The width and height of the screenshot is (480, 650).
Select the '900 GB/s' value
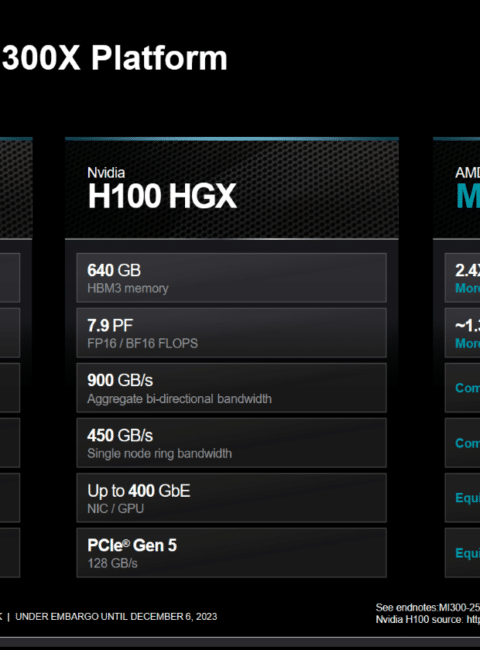(x=120, y=380)
